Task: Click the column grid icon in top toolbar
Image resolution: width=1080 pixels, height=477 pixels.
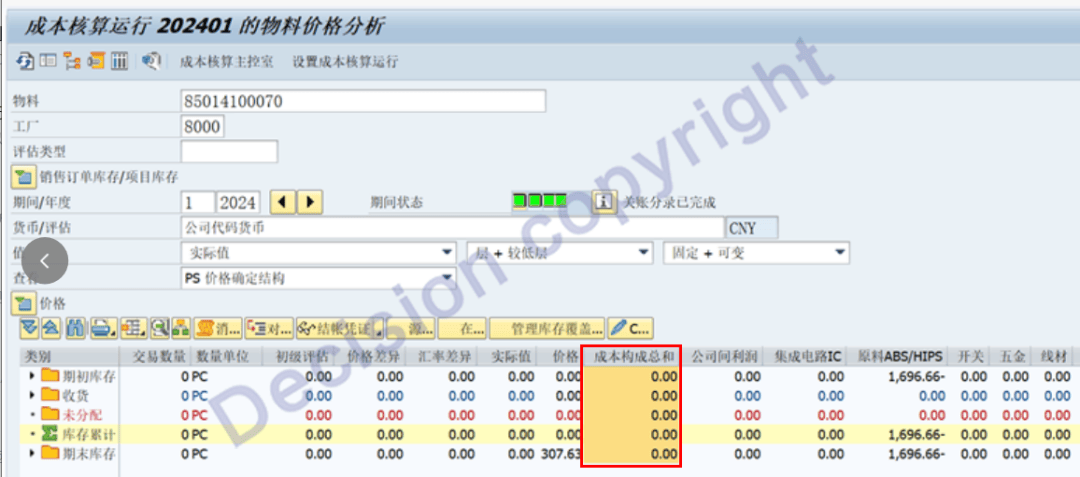Action: tap(119, 61)
